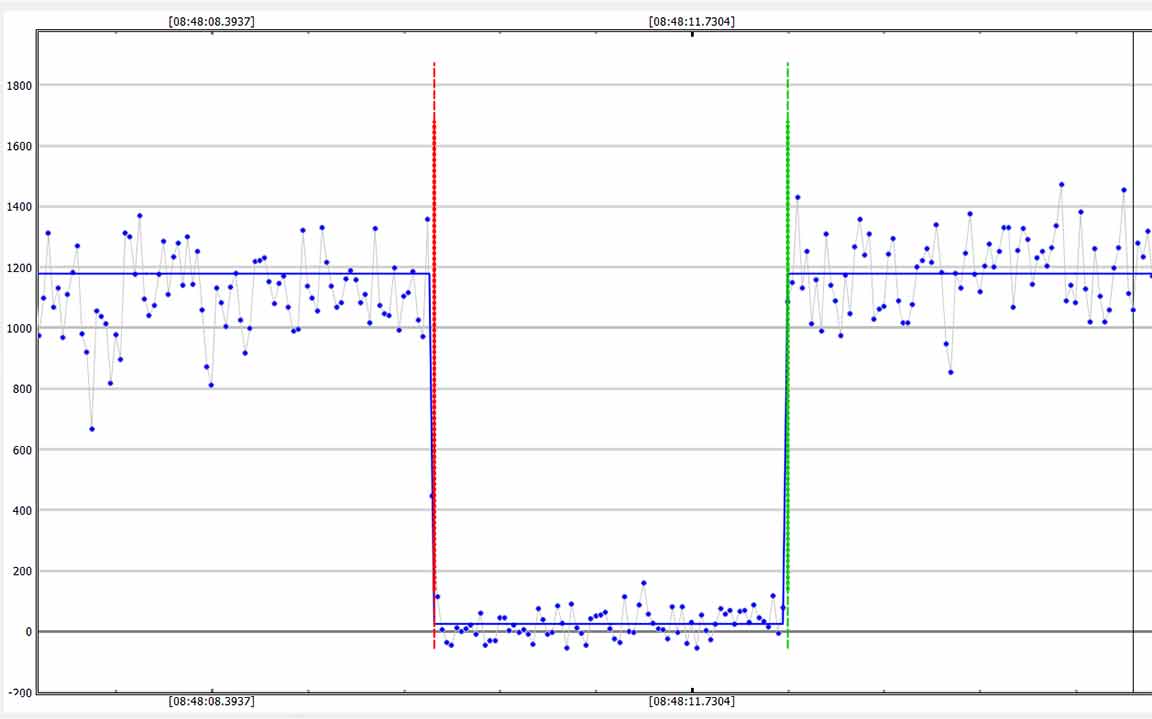This screenshot has width=1152, height=719.
Task: Click the 1400 y-axis label
Action: pos(19,207)
